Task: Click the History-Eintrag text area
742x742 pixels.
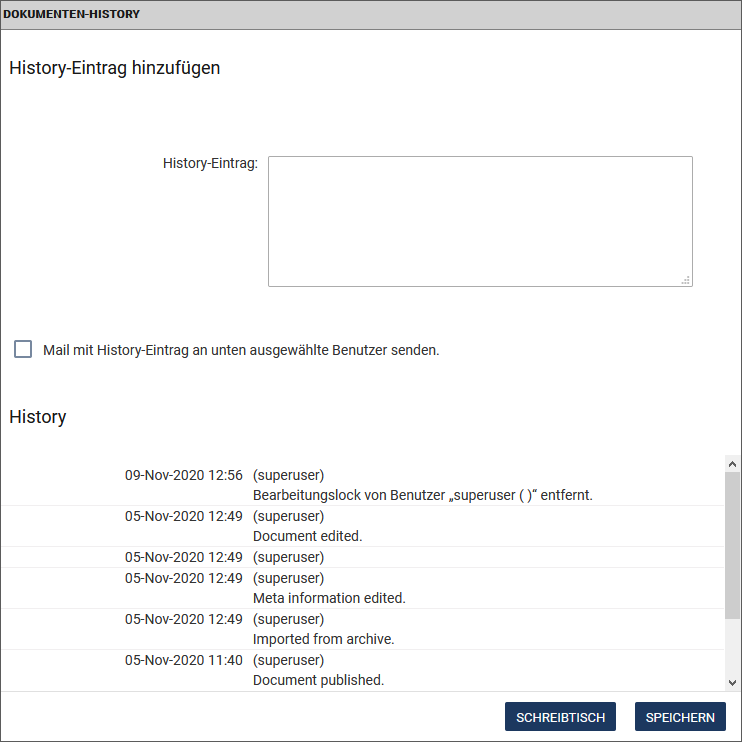Action: [480, 221]
